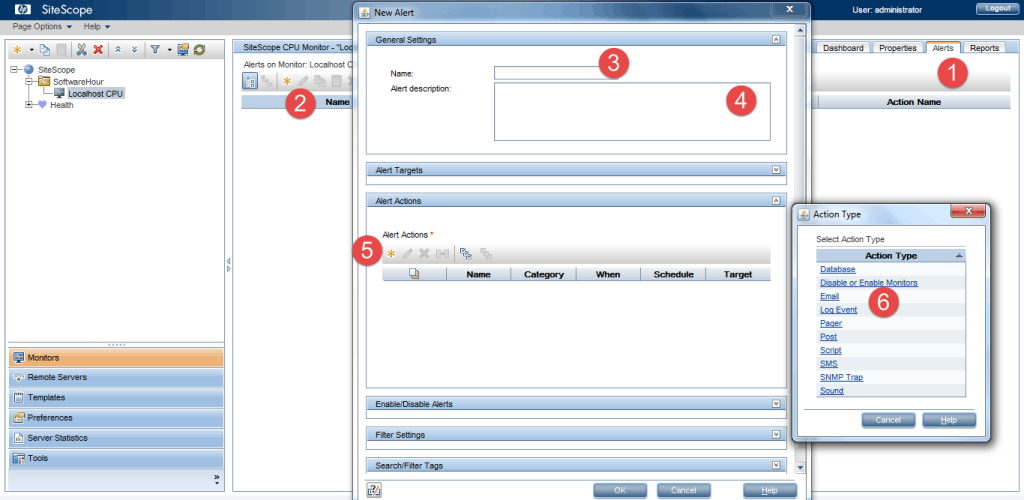Expand the Alert Targets section

tap(776, 170)
